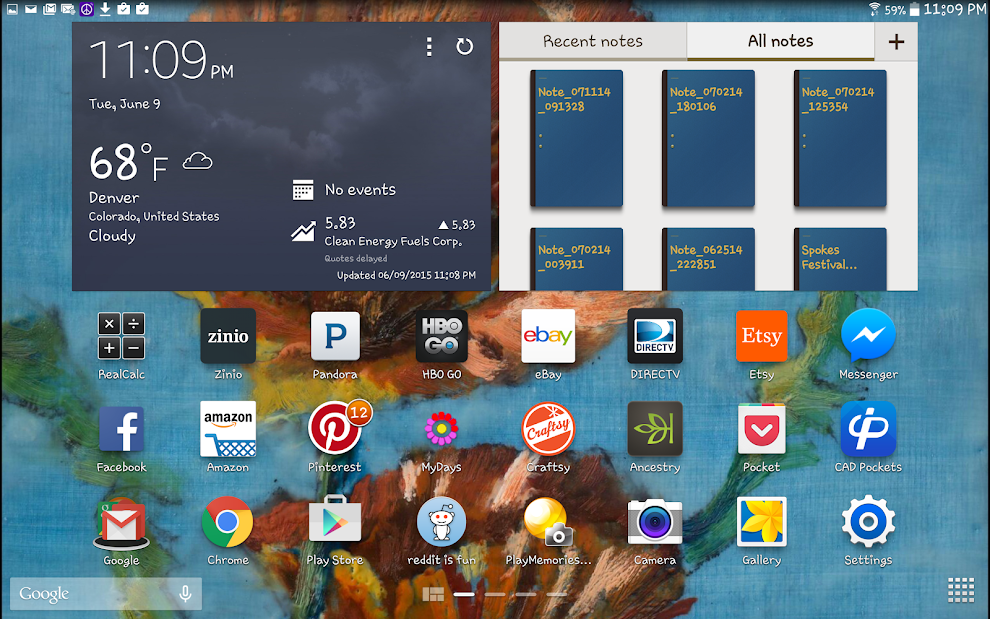Open the WiFi status icon in status bar
990x619 pixels.
(874, 9)
